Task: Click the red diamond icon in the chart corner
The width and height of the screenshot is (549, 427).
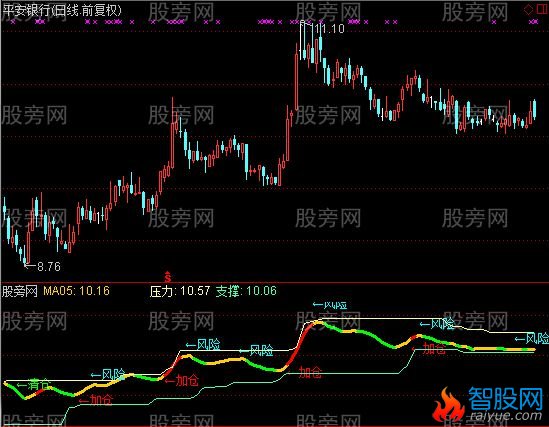Action: coord(528,9)
